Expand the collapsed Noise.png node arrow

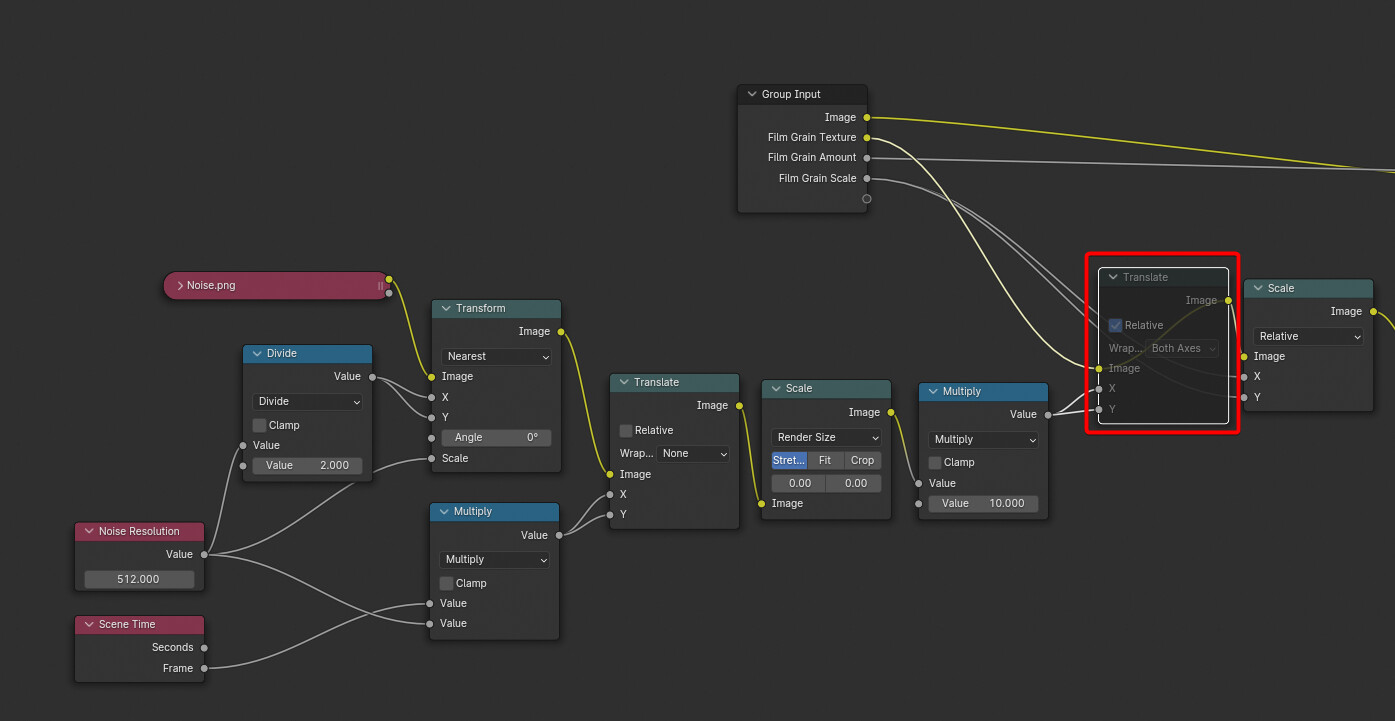180,286
